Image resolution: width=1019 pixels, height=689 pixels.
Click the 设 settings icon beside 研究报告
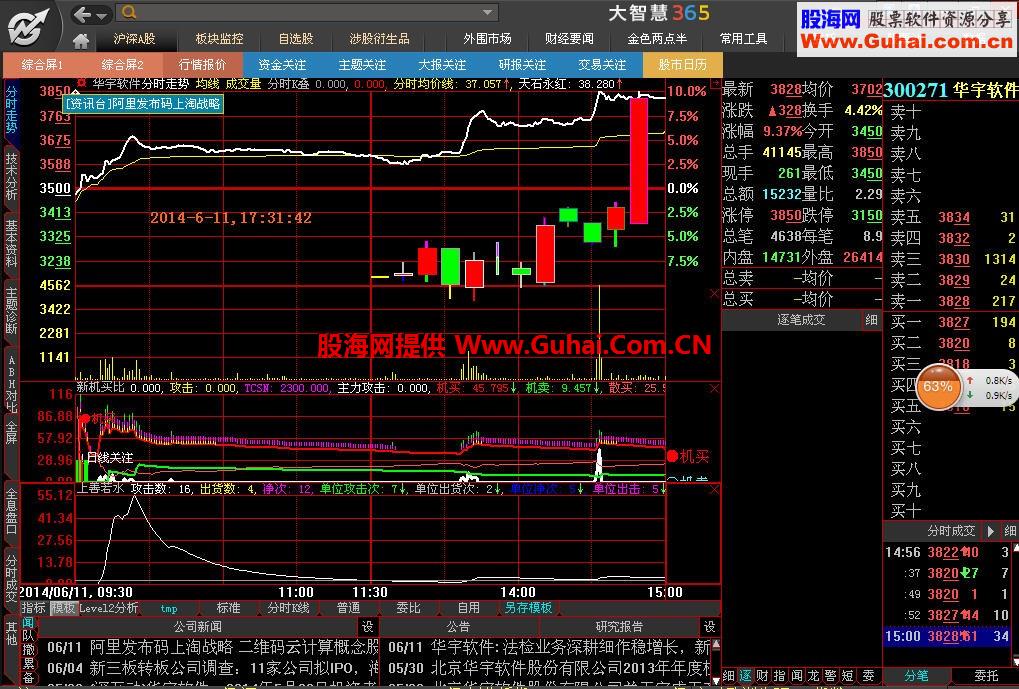[x=709, y=625]
